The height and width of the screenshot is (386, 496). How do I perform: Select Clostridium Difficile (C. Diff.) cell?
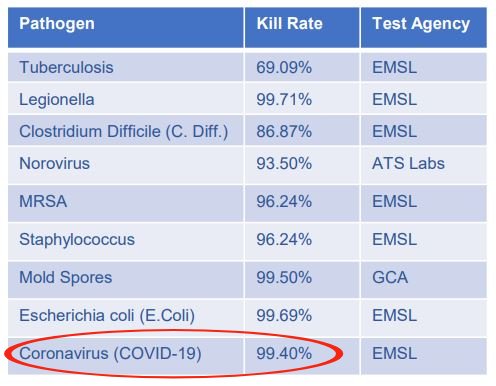126,131
